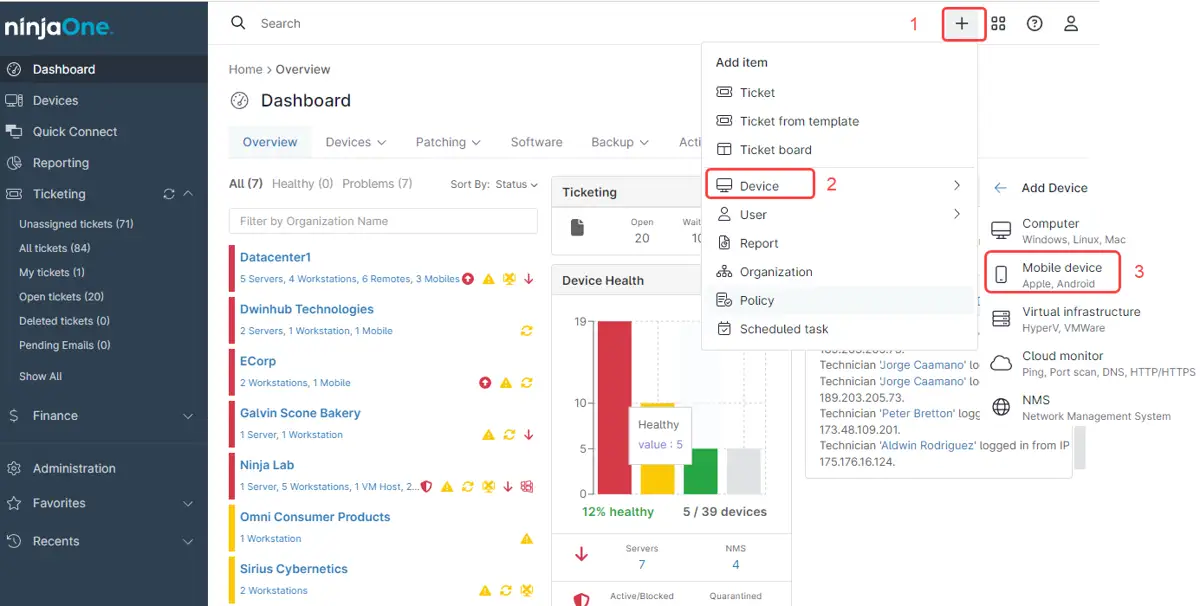This screenshot has height=606, width=1200.
Task: Show only Problems (7) organizations
Action: tap(377, 184)
